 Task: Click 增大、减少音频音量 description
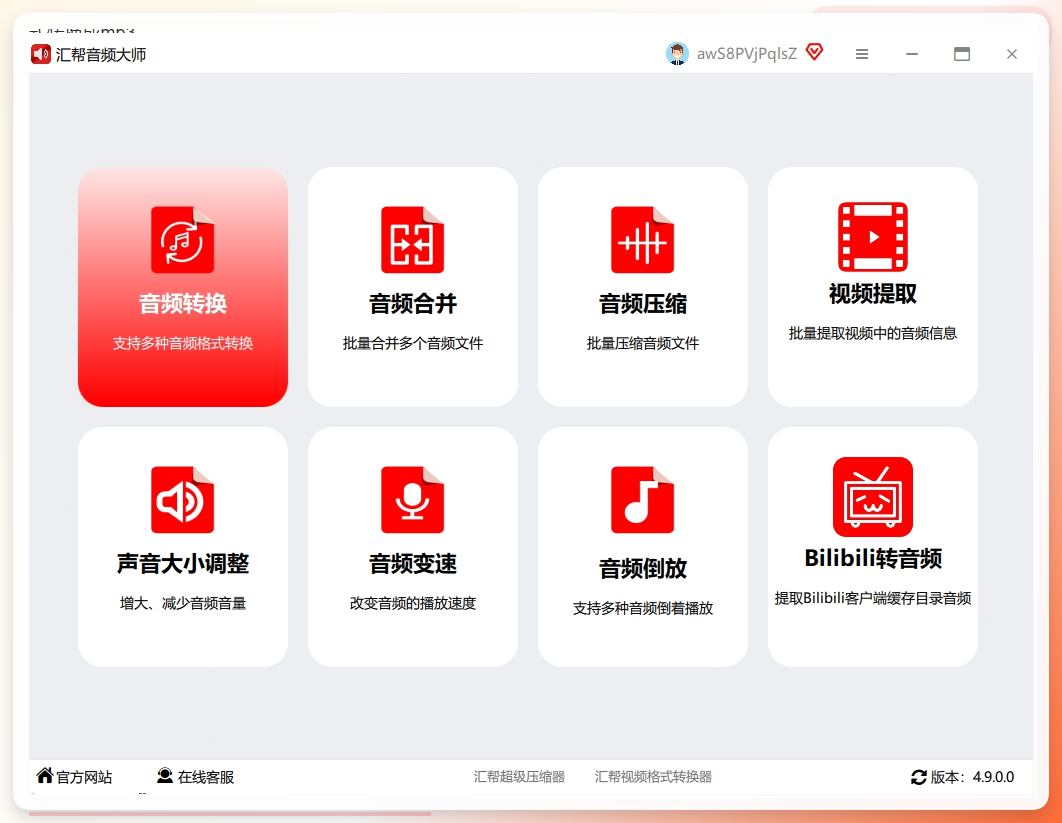[182, 604]
